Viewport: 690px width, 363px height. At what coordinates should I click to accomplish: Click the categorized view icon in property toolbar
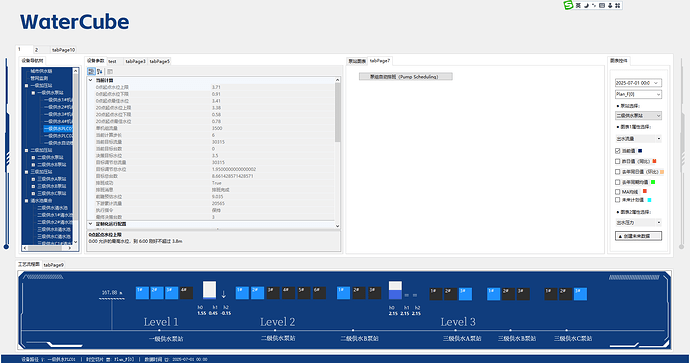click(92, 71)
